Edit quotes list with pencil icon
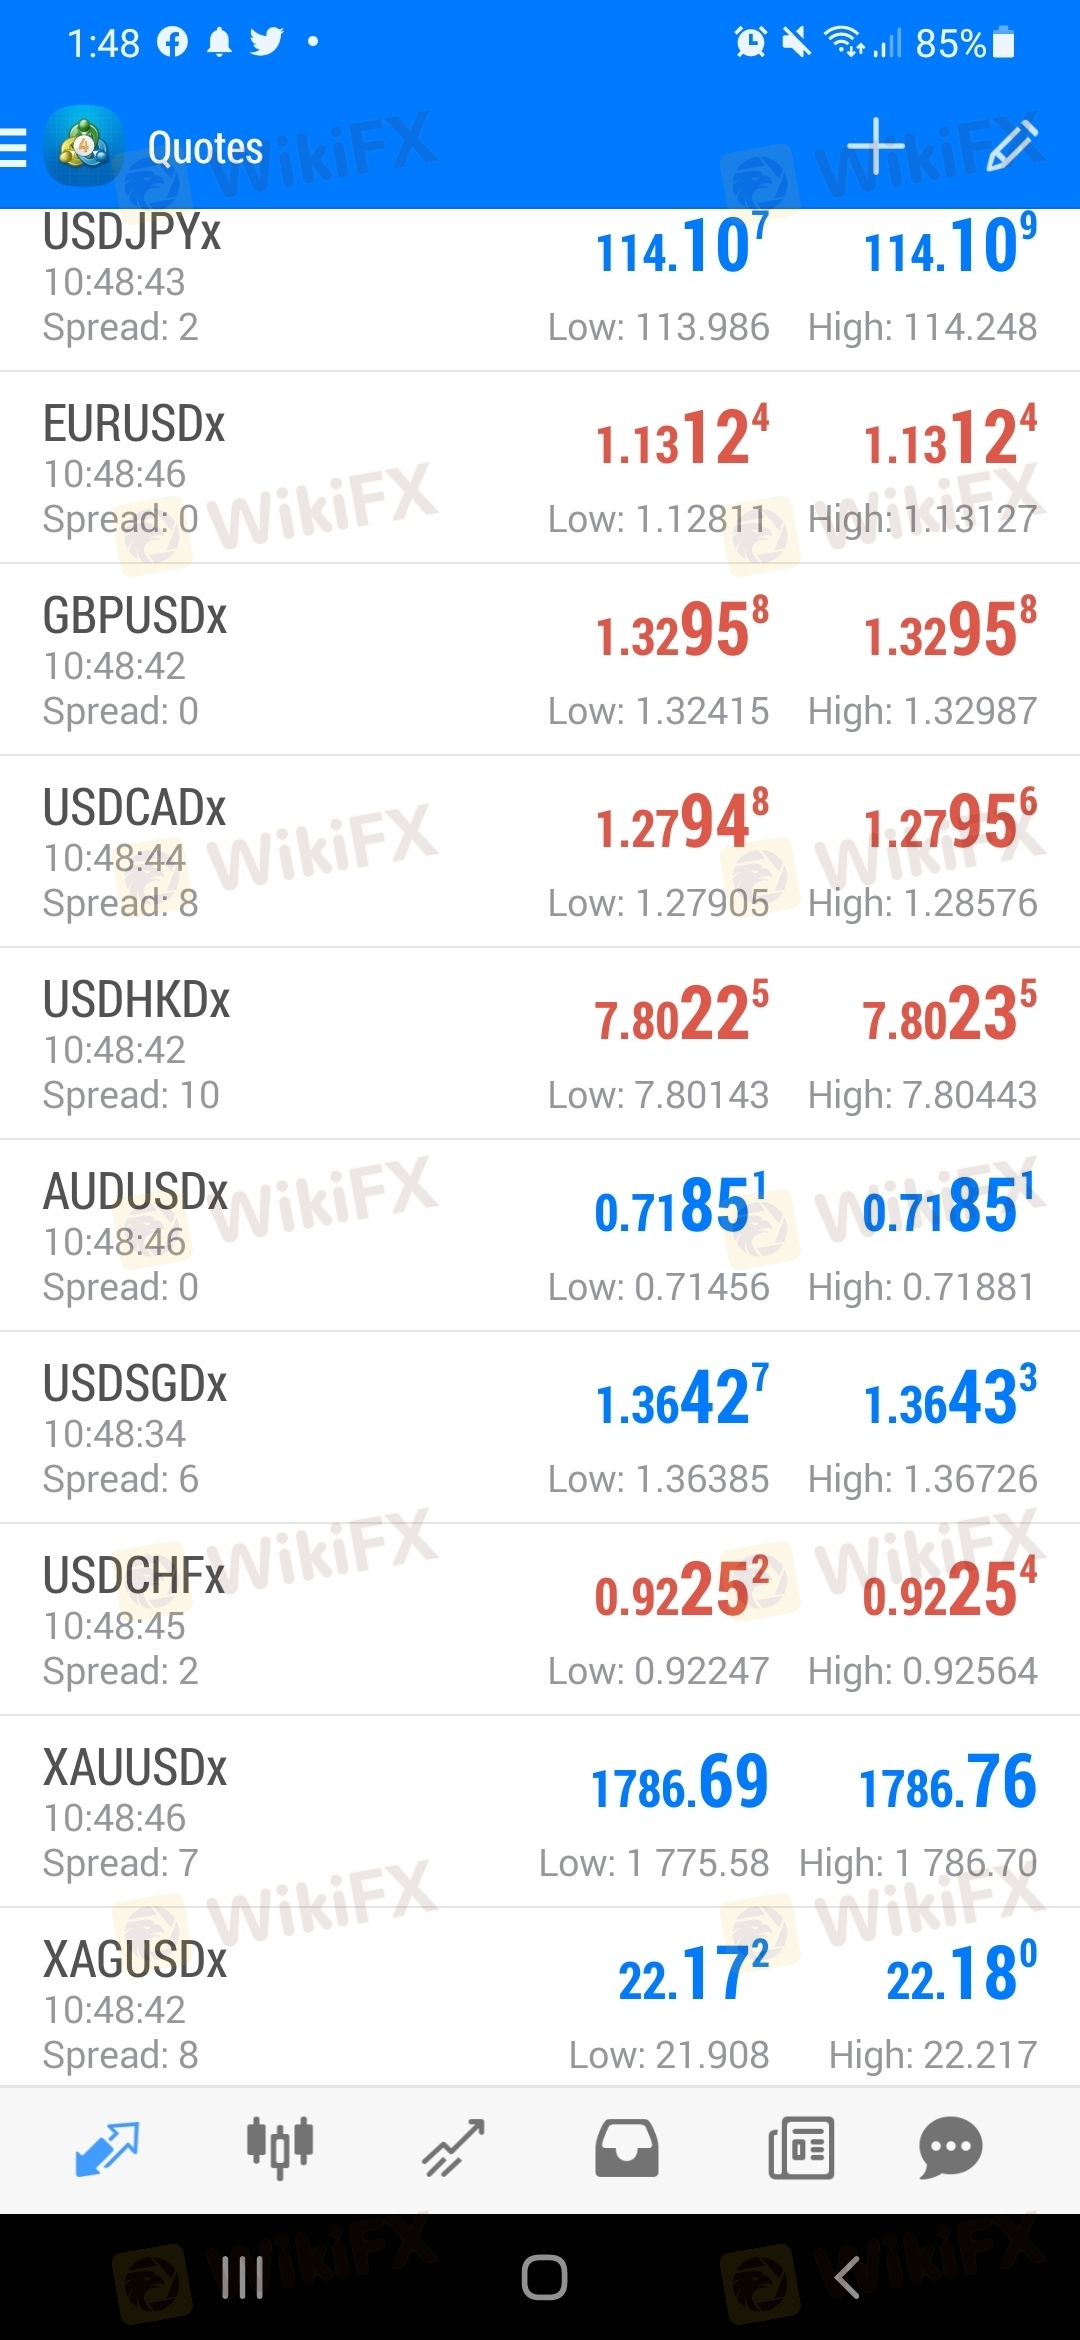This screenshot has height=2340, width=1080. (1012, 147)
